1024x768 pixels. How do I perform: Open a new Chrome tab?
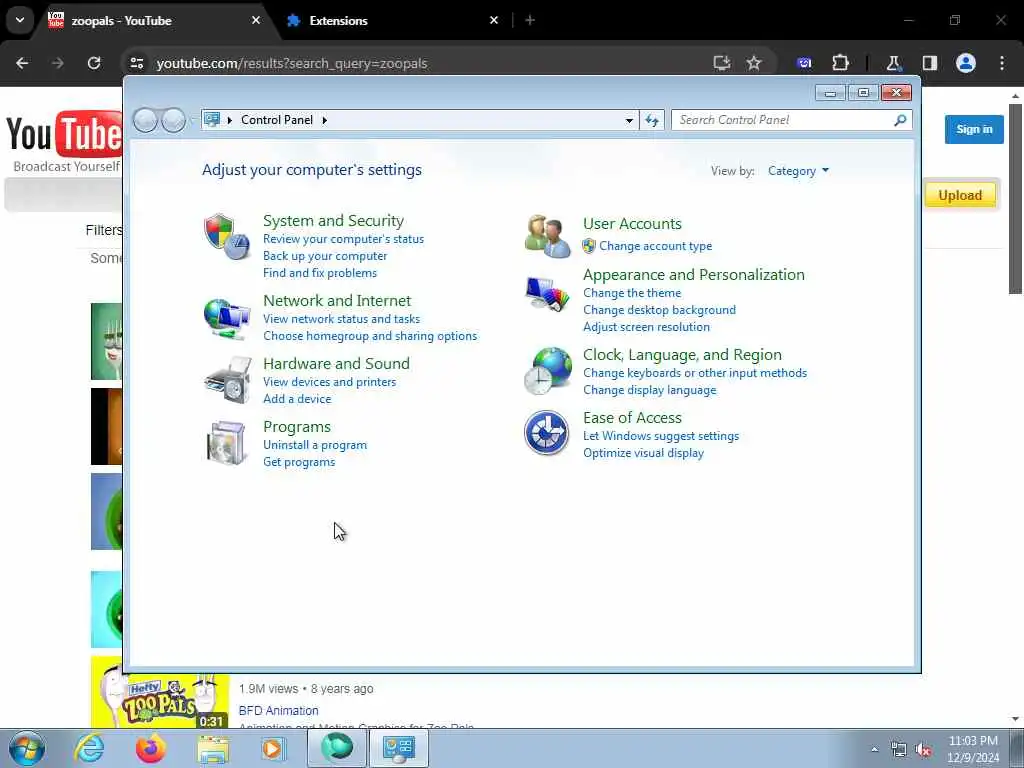(x=530, y=20)
